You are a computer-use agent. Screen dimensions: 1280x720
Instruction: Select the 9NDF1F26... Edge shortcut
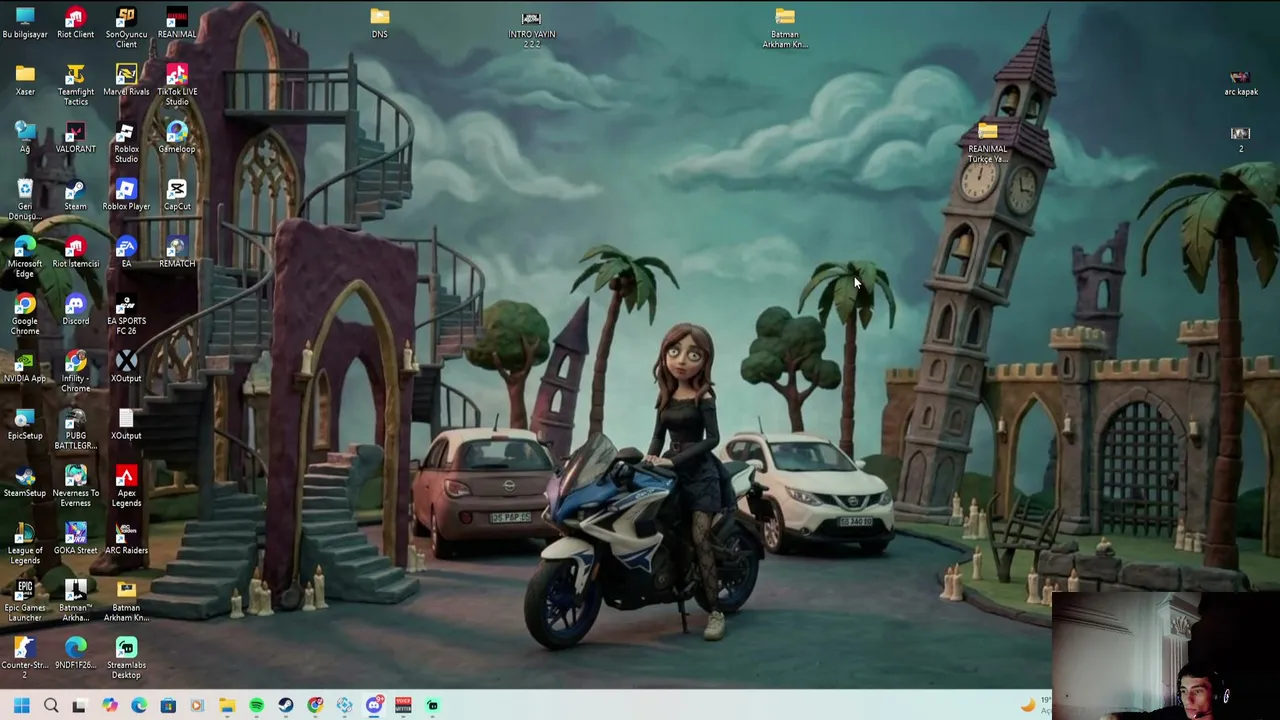75,654
